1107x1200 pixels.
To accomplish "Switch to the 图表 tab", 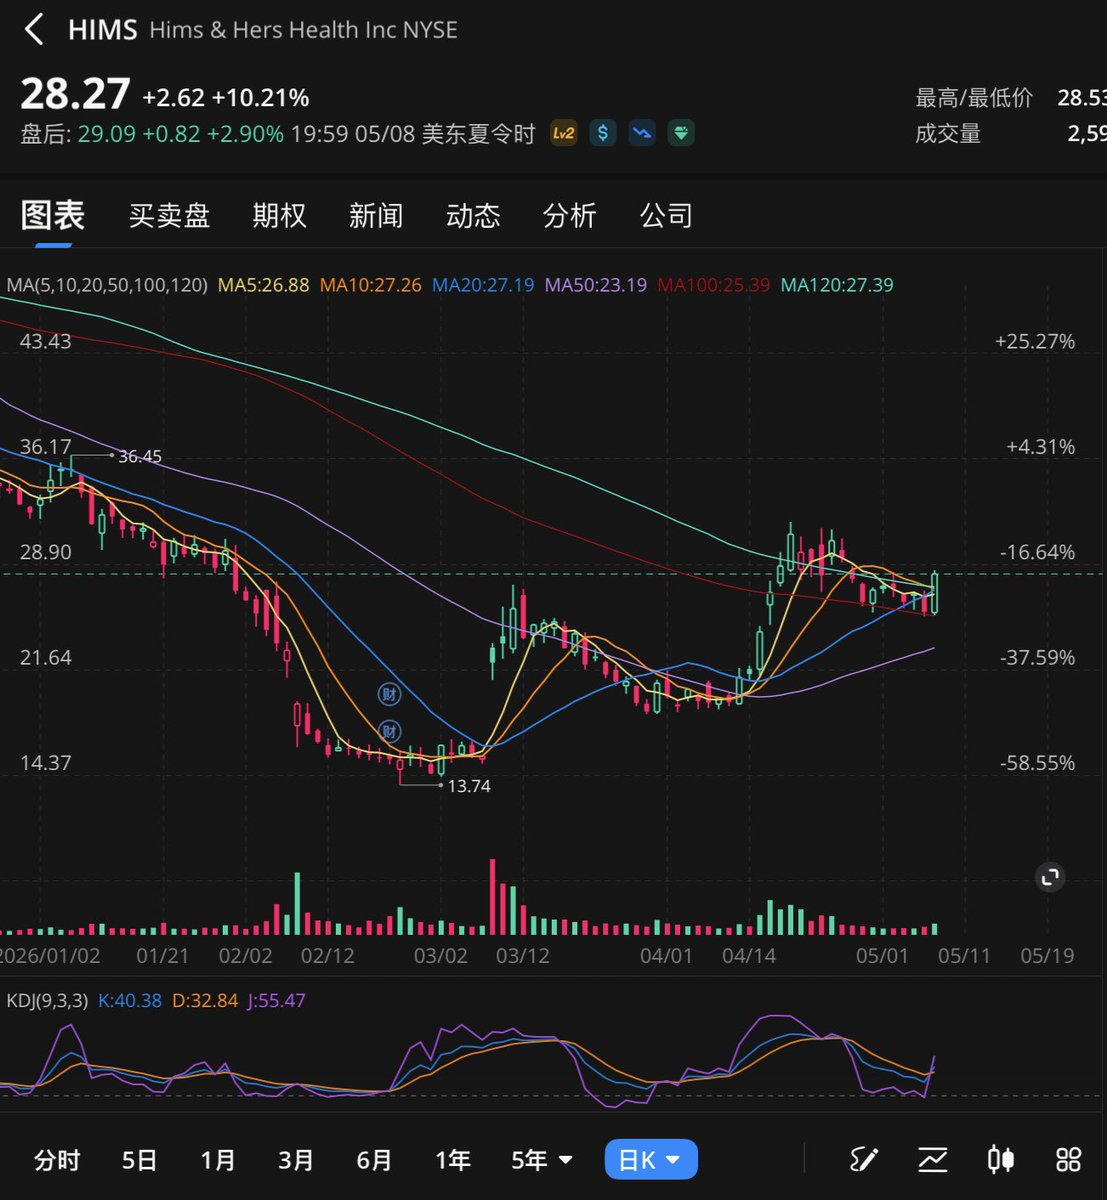I will 53,215.
